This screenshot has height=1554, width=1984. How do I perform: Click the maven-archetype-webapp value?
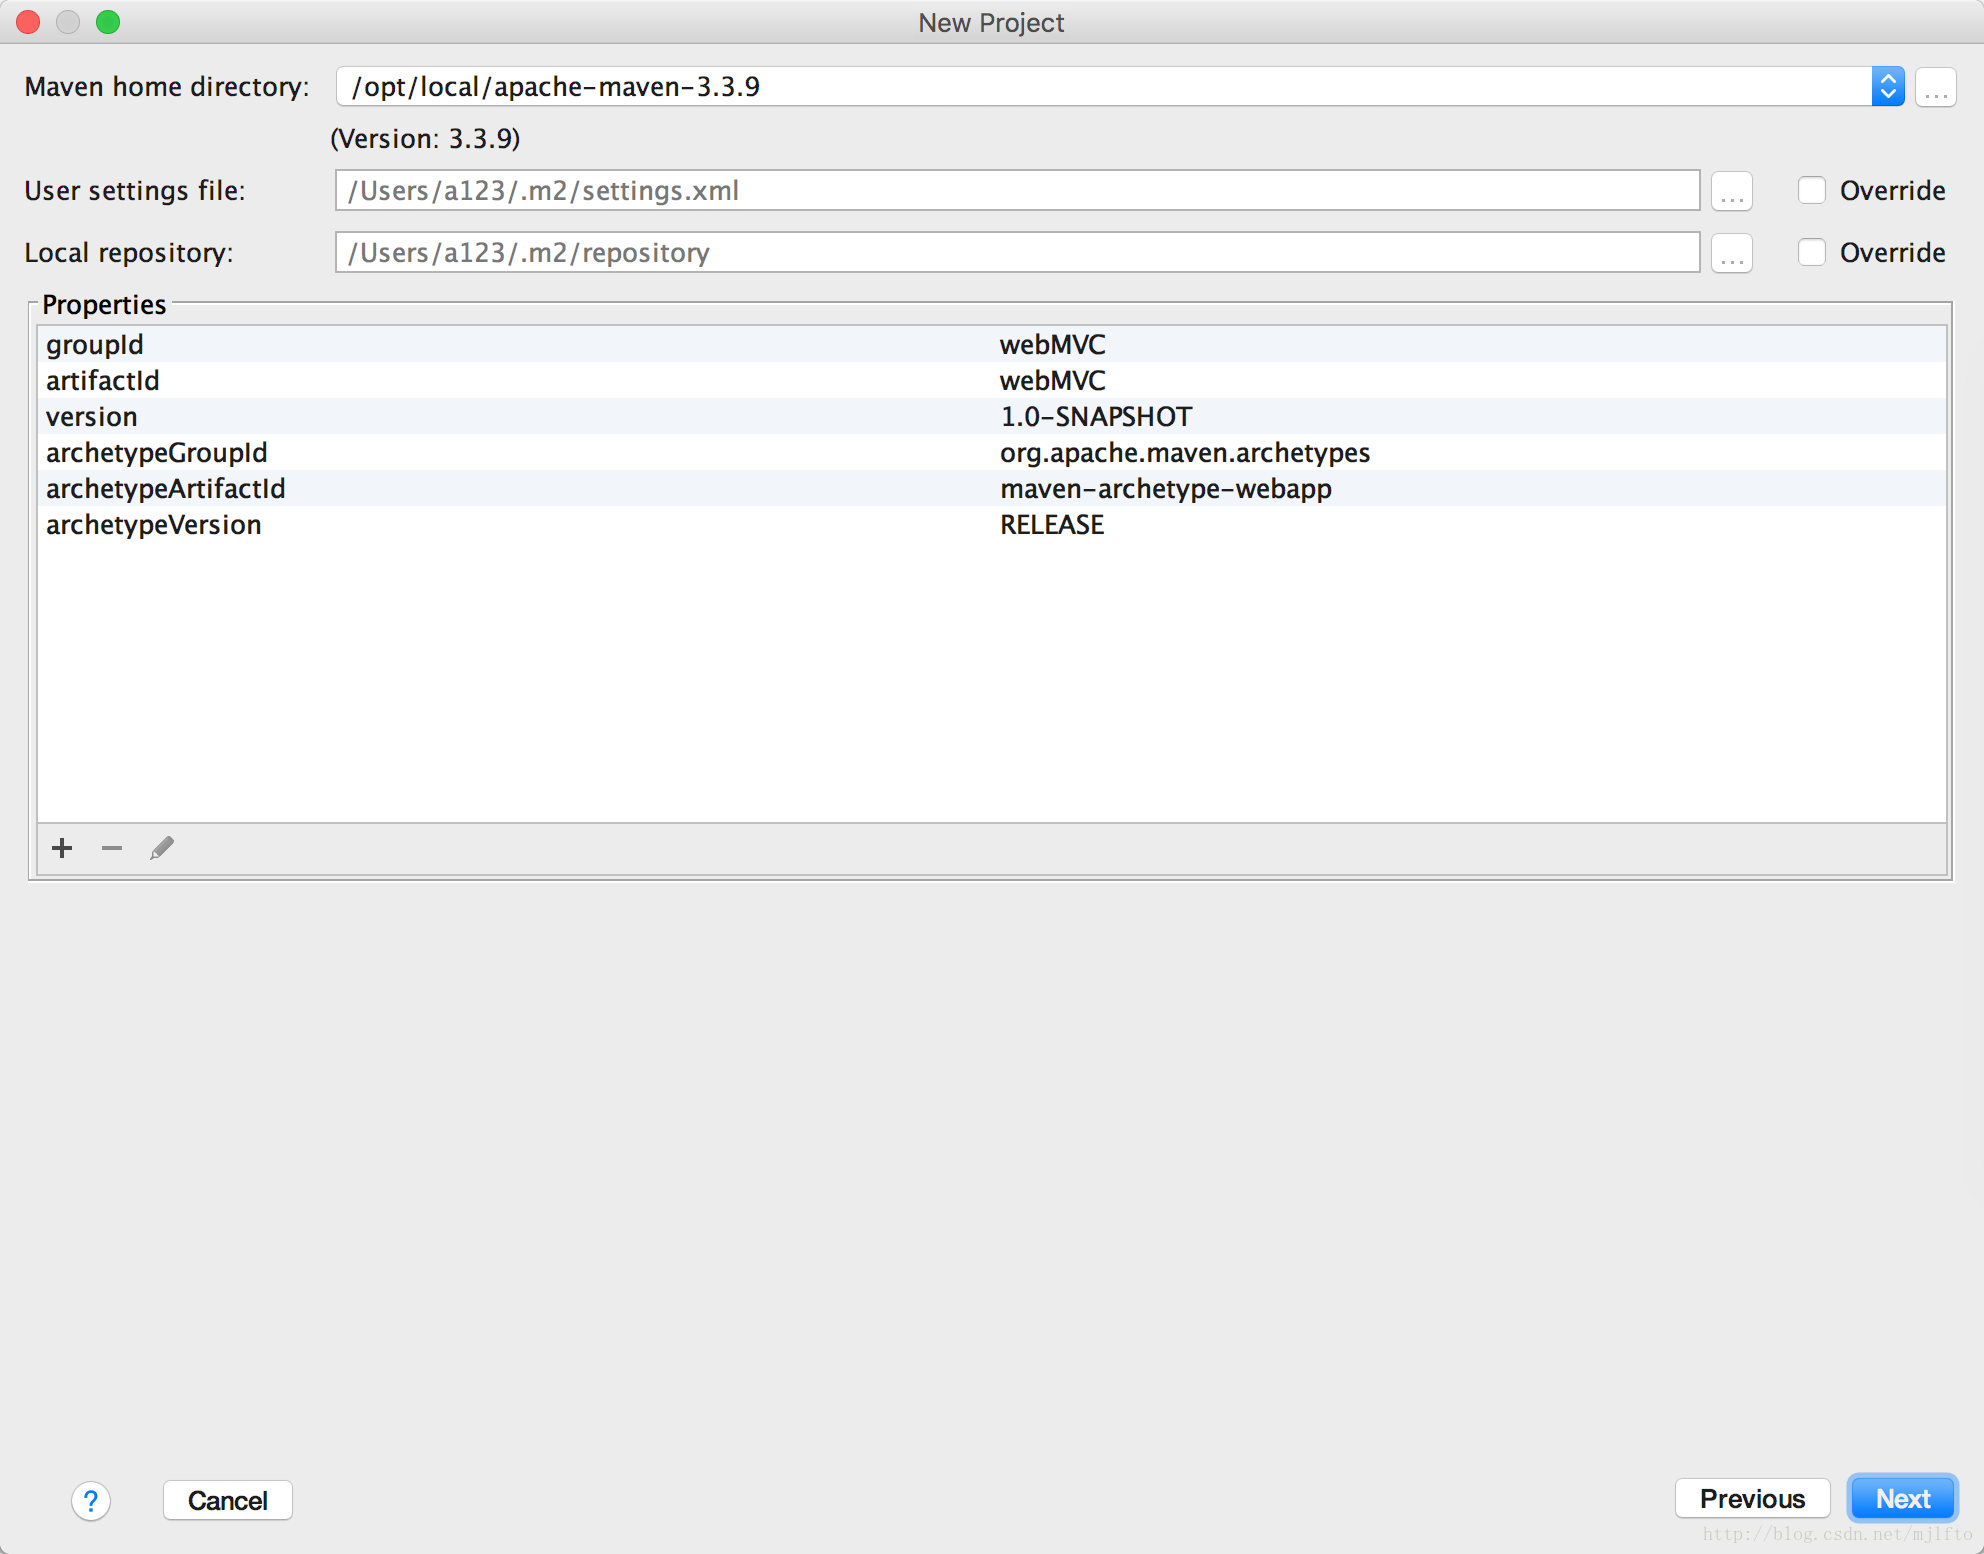1166,489
